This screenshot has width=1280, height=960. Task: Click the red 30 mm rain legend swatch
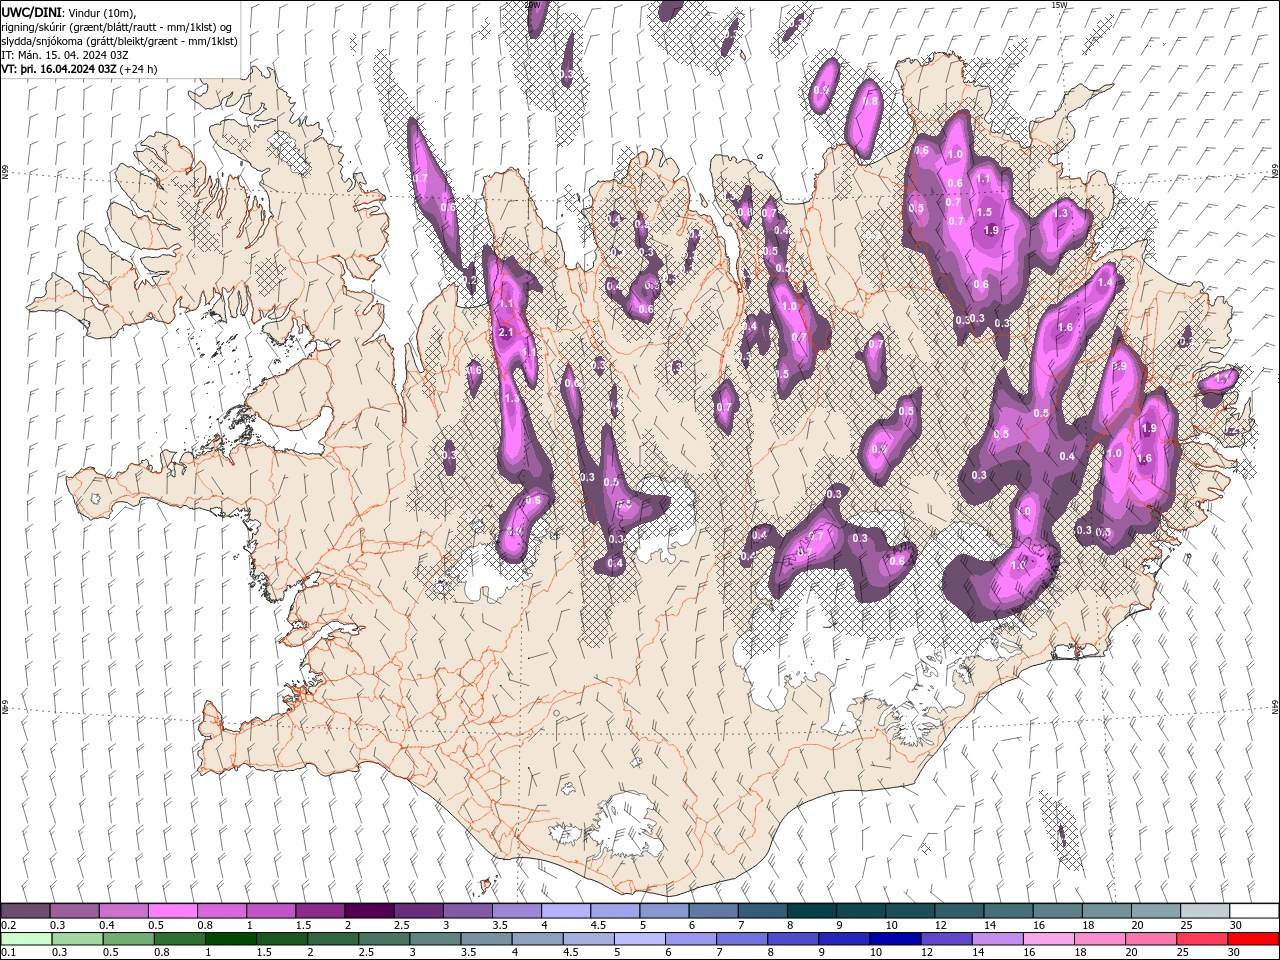click(1253, 939)
